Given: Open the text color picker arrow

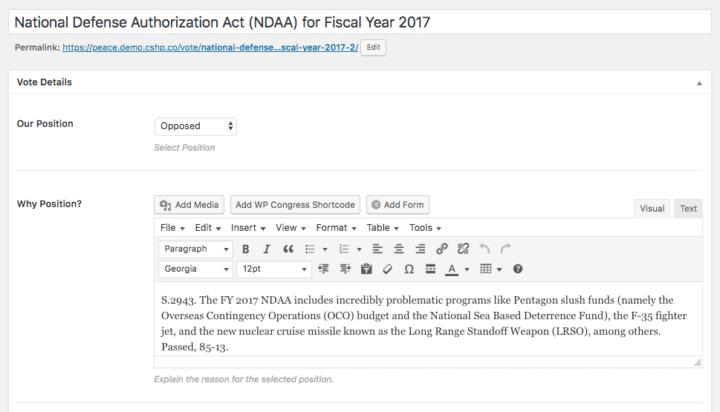Looking at the screenshot, I should (466, 269).
